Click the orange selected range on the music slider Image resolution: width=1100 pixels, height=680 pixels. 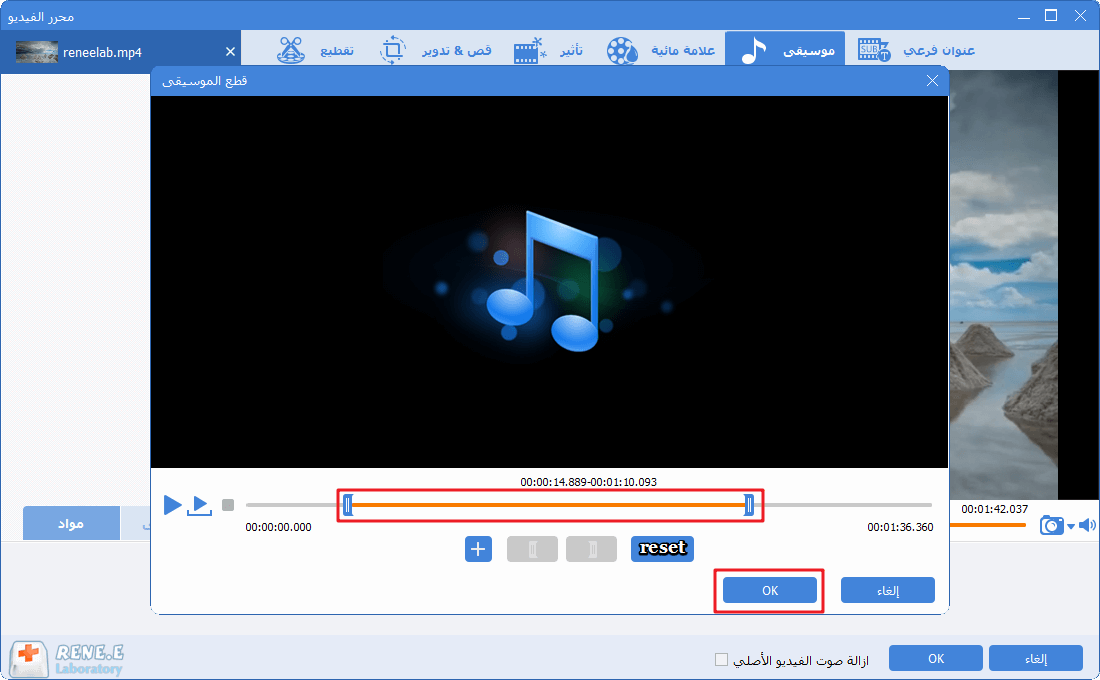coord(549,505)
